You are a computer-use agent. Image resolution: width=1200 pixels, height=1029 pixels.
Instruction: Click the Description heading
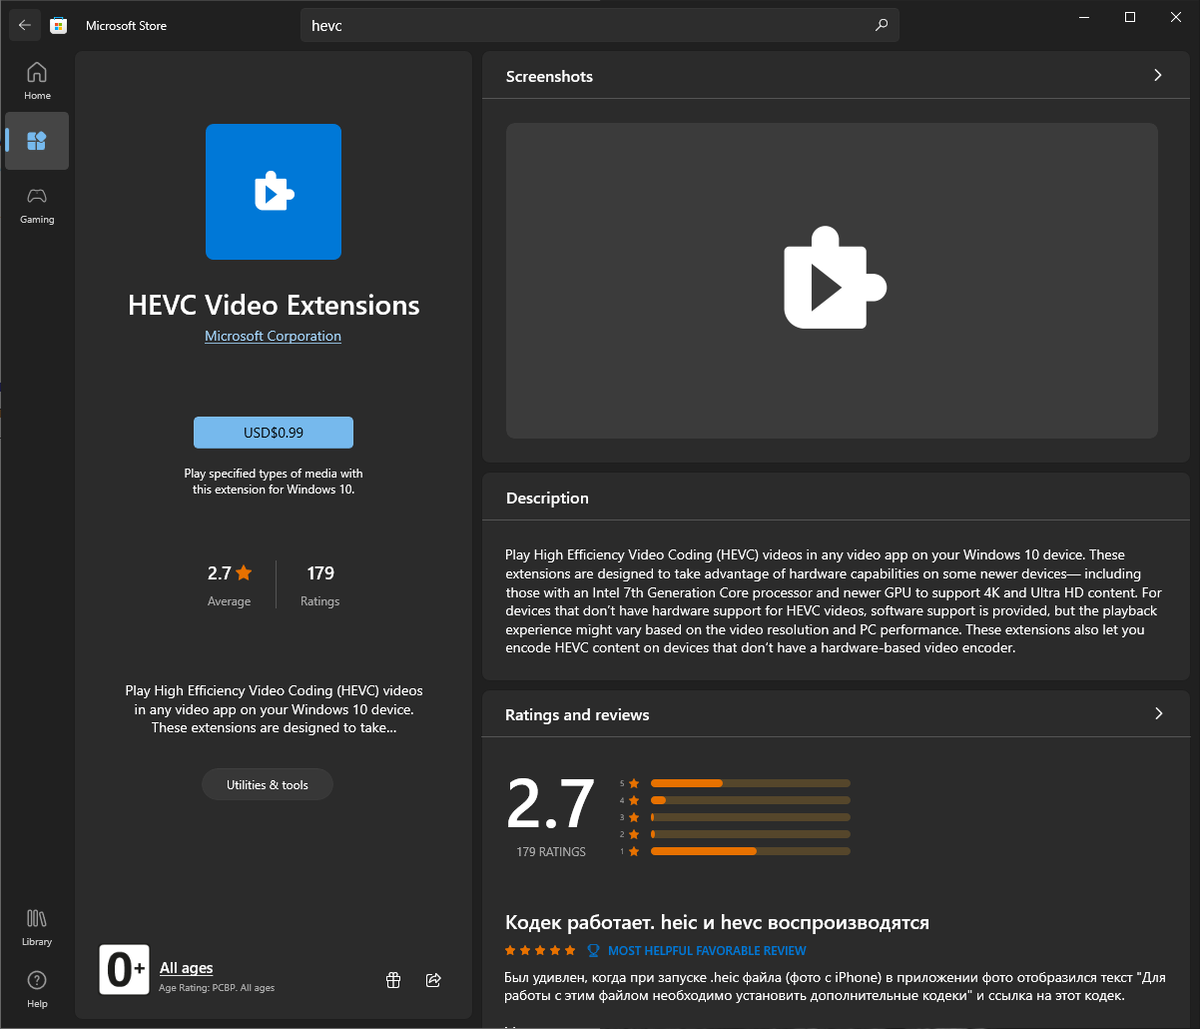[547, 498]
